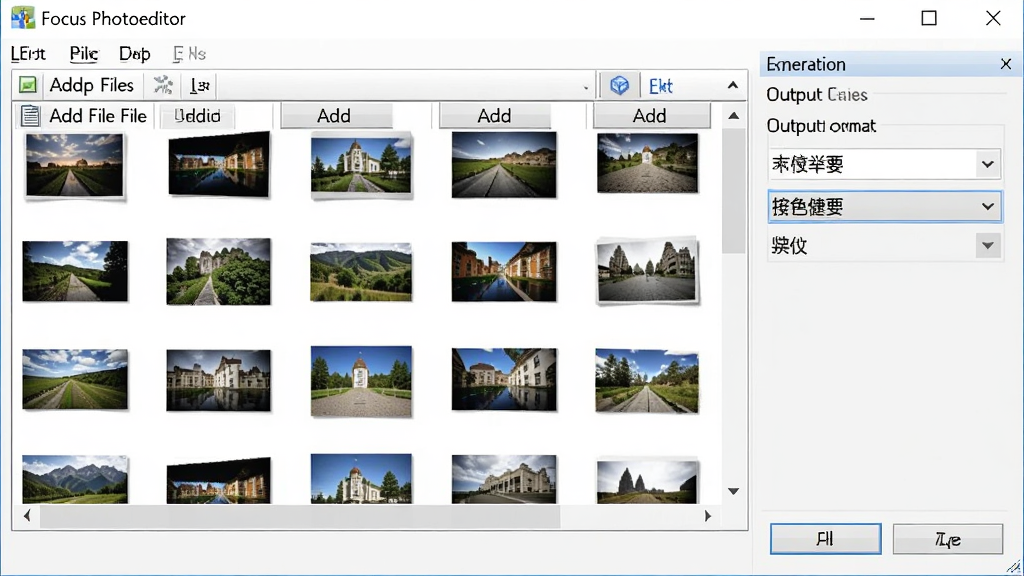Screen dimensions: 1024x576
Task: Close the Exneration panel
Action: click(1006, 64)
